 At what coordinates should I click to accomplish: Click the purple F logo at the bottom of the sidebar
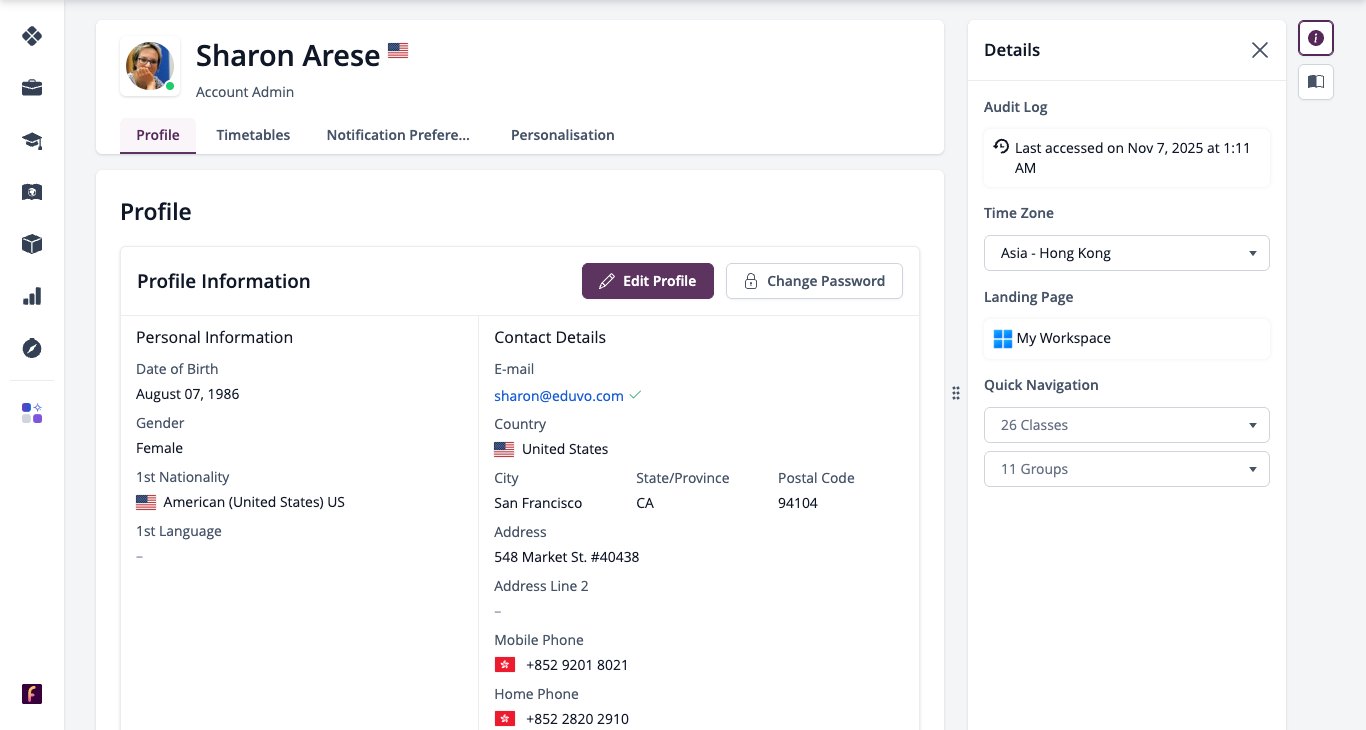(32, 694)
